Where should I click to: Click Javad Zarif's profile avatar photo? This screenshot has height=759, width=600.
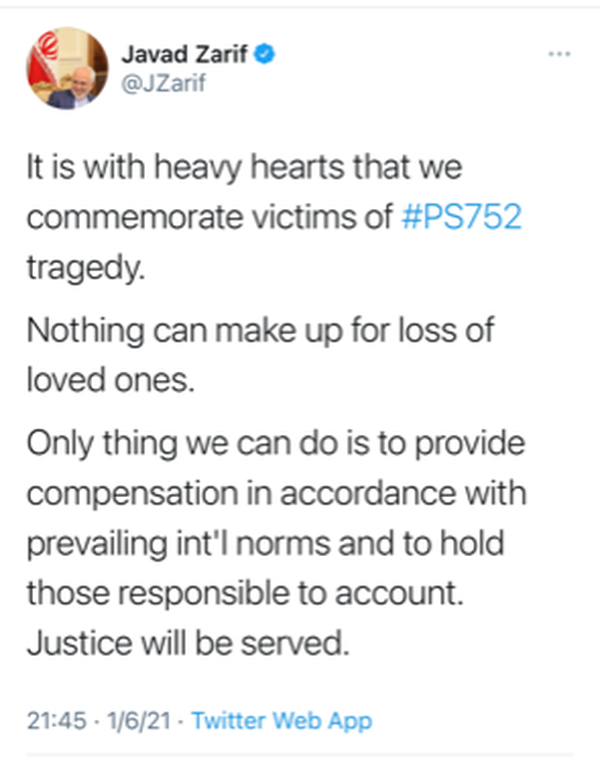[x=67, y=68]
